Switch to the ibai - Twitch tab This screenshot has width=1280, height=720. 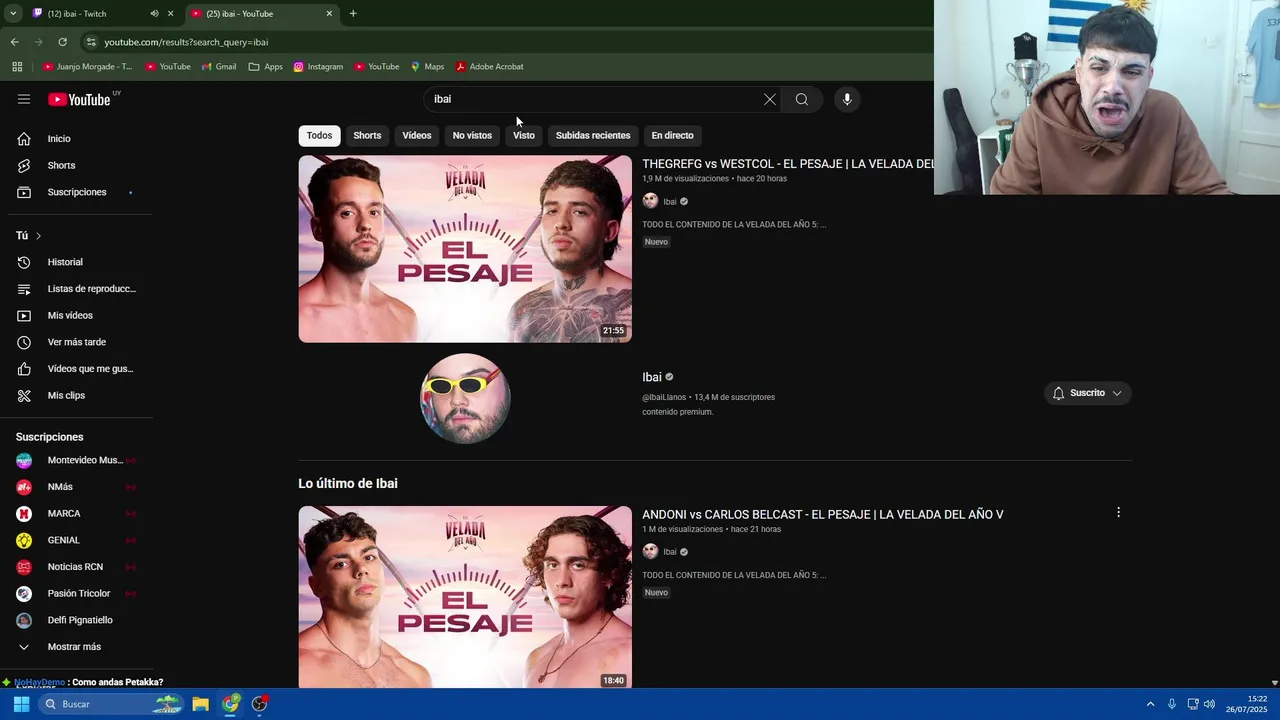click(90, 14)
